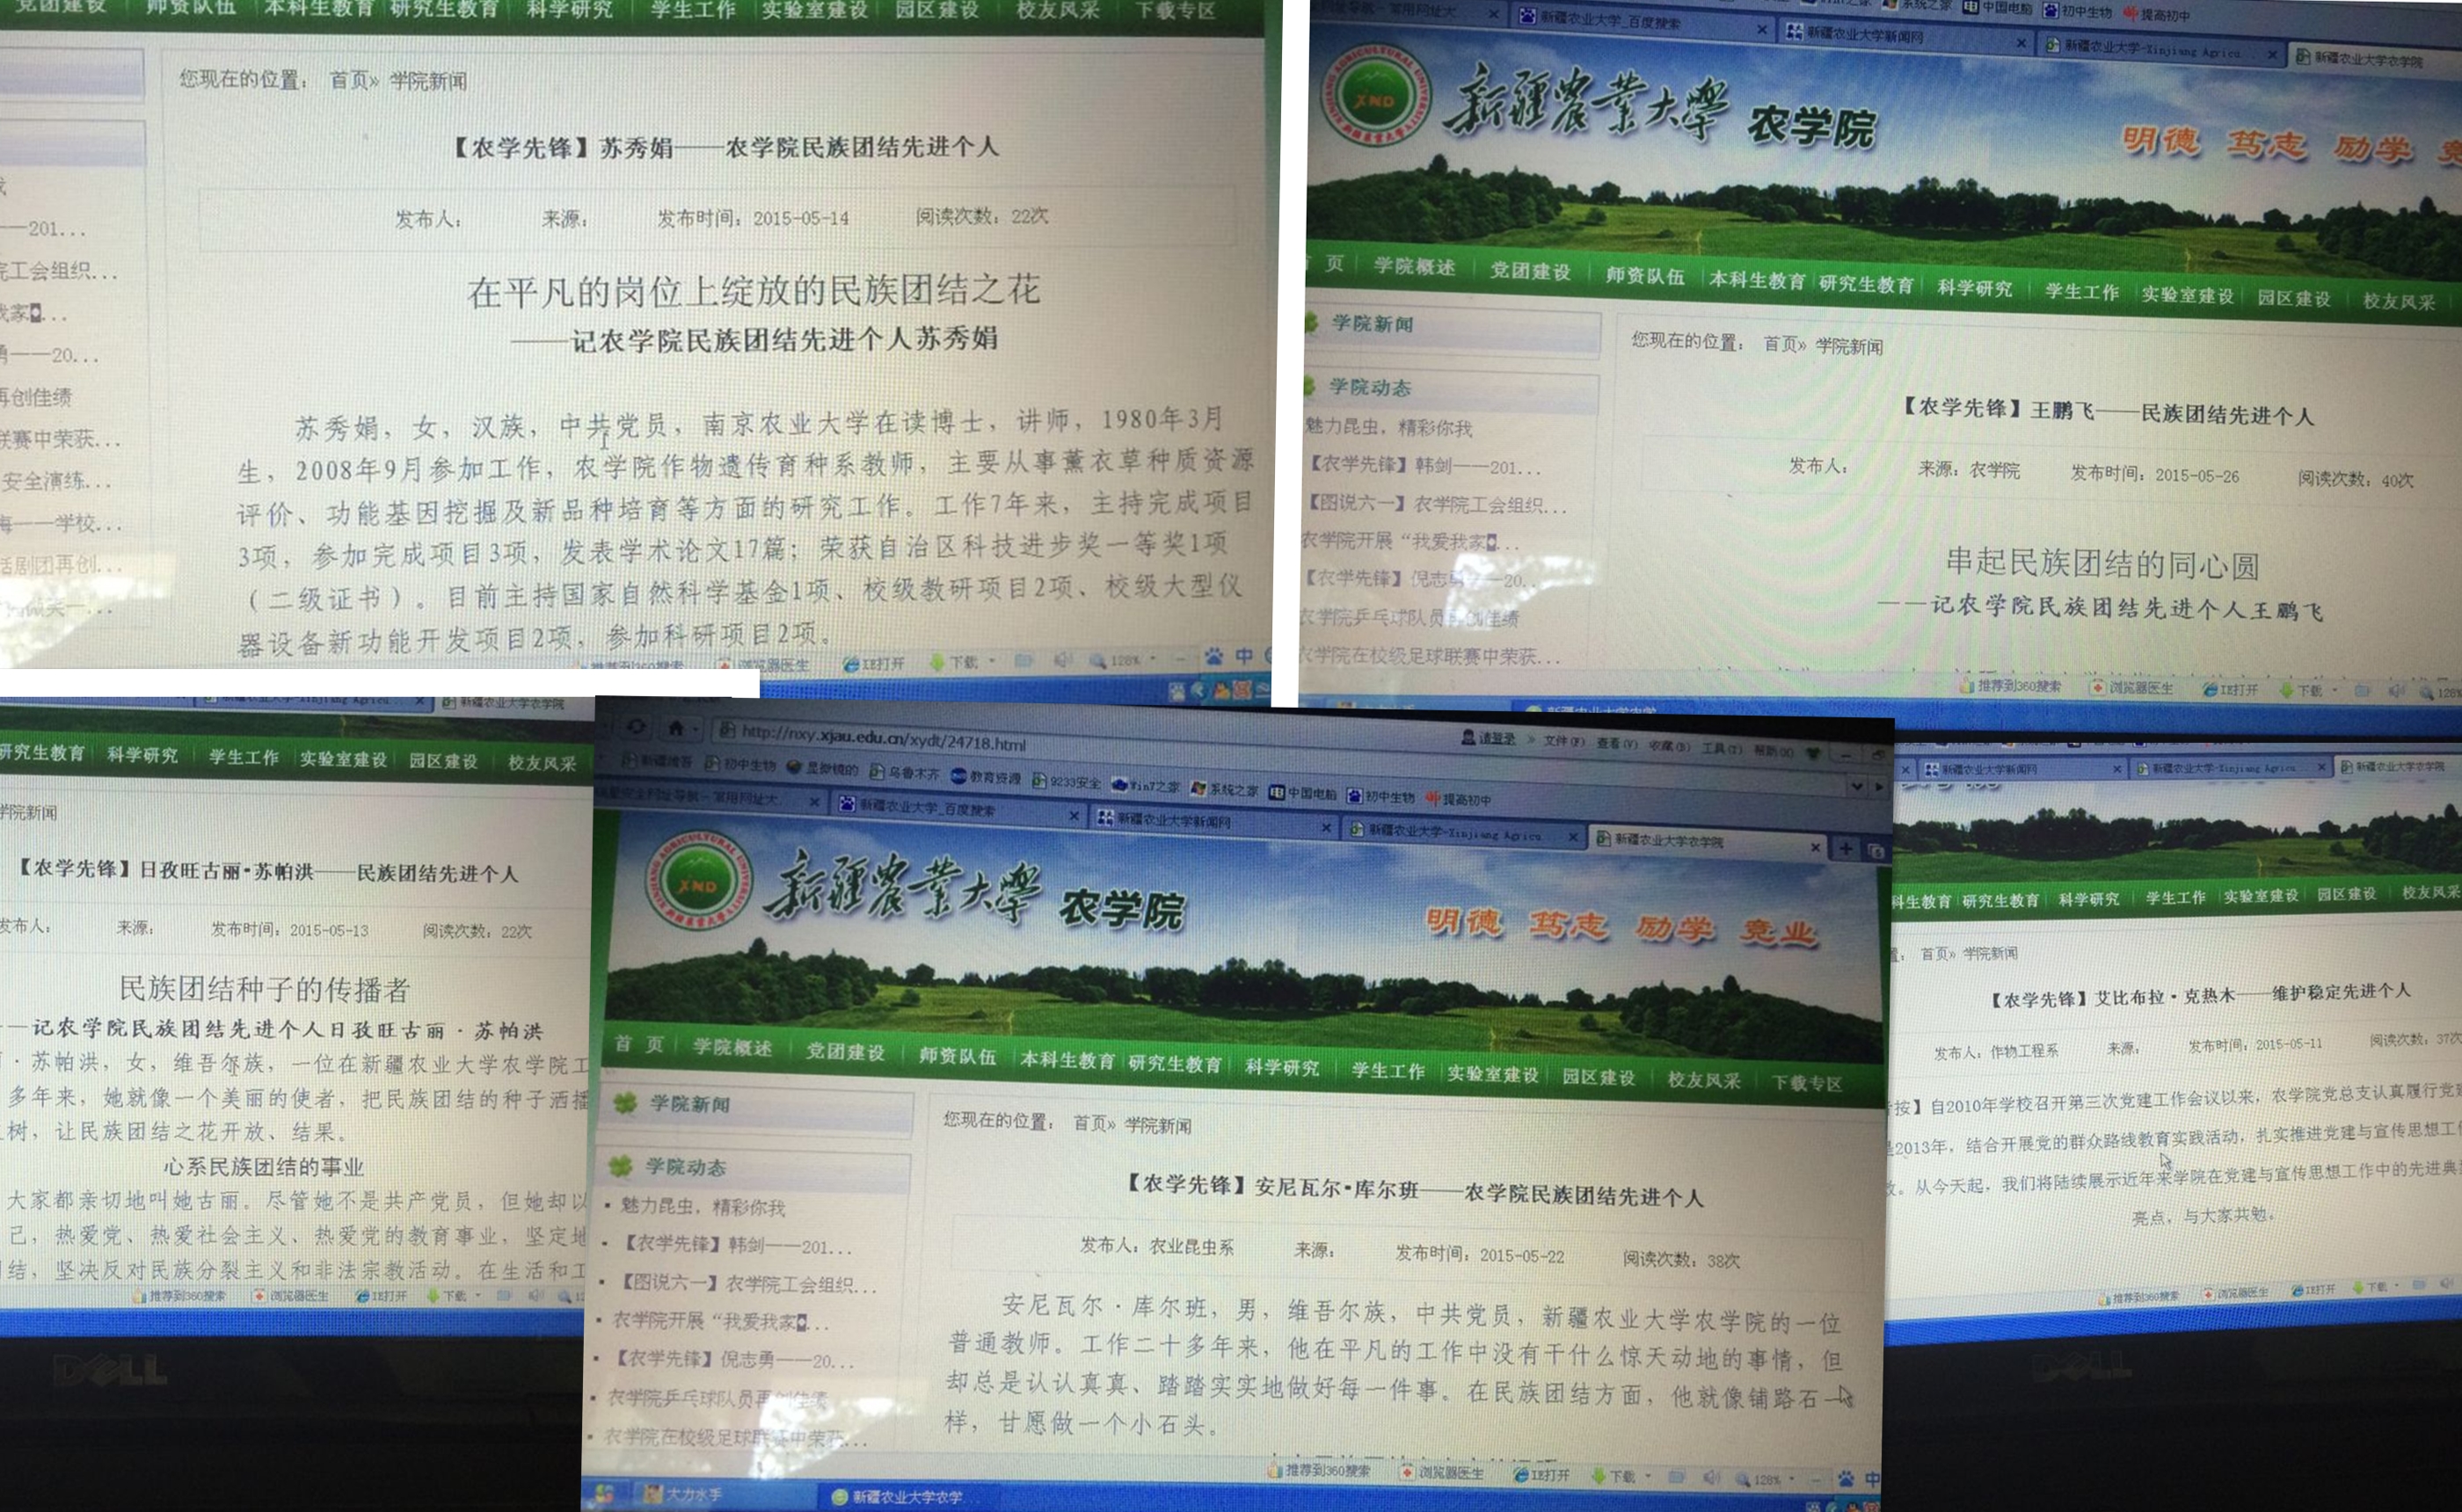Close the 新疆农业大学_百度搜索 tab in the 安尼瓦尔 browser
The image size is (2462, 1512).
pyautogui.click(x=1073, y=816)
